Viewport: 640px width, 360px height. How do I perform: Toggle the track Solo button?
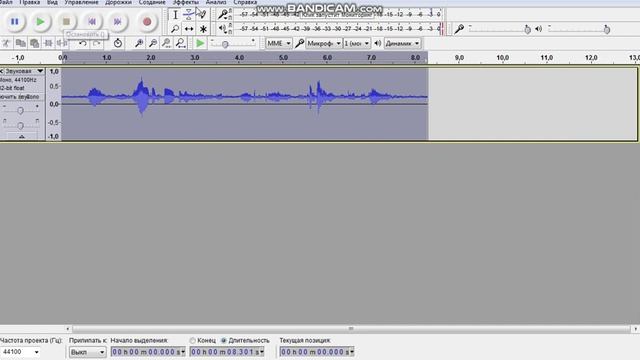coord(33,97)
